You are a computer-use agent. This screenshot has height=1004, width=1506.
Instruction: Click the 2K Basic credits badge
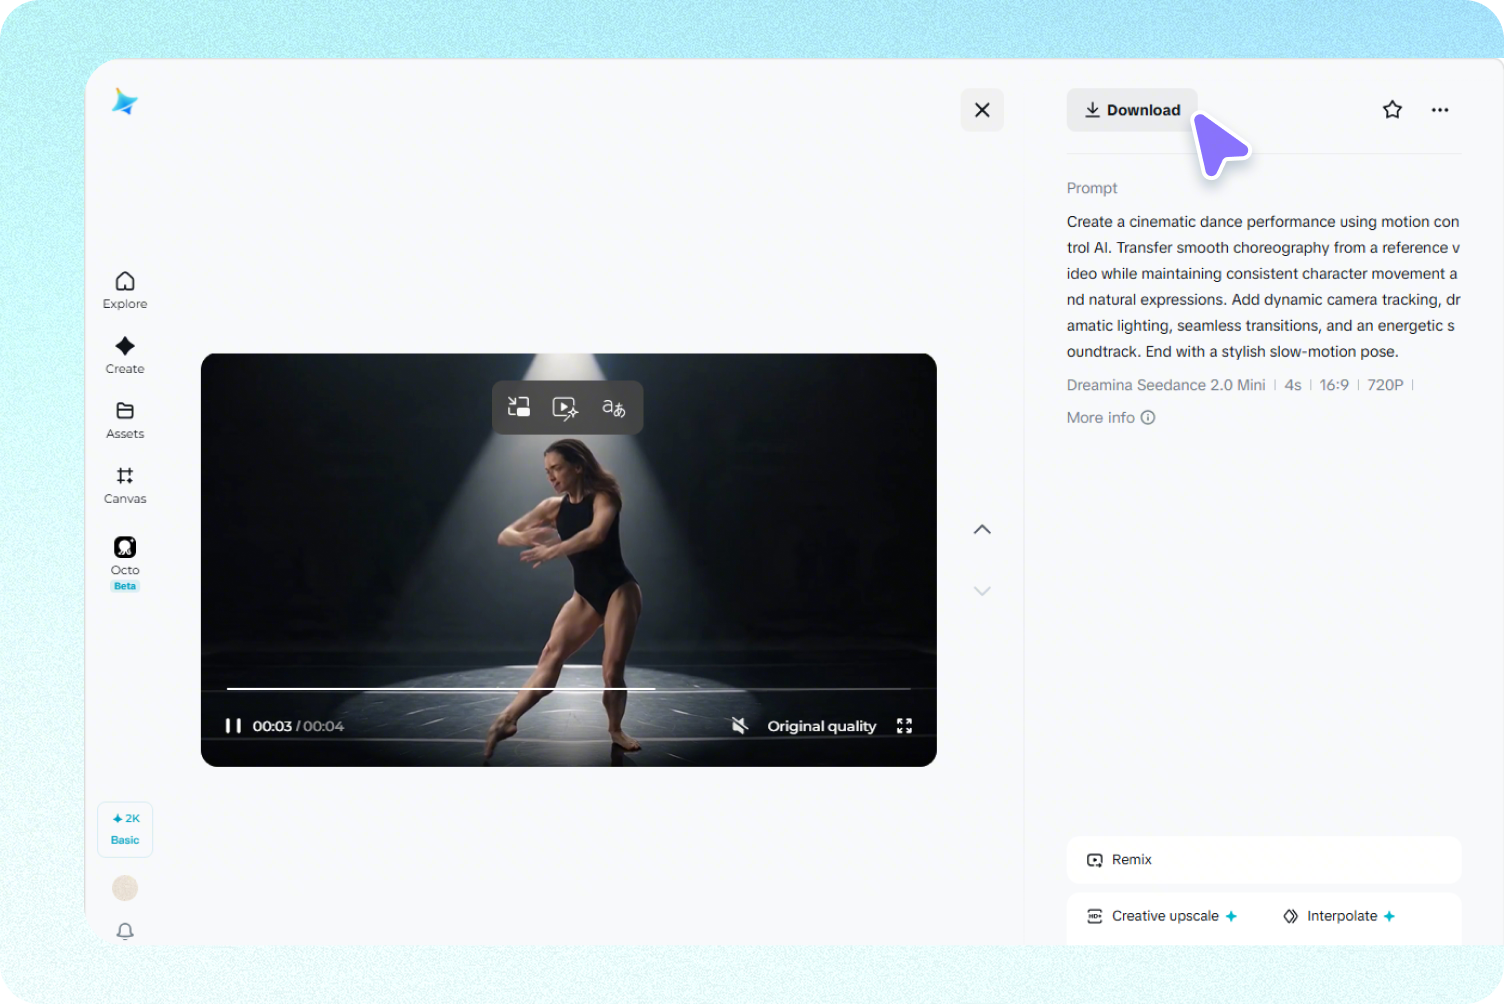click(x=125, y=829)
